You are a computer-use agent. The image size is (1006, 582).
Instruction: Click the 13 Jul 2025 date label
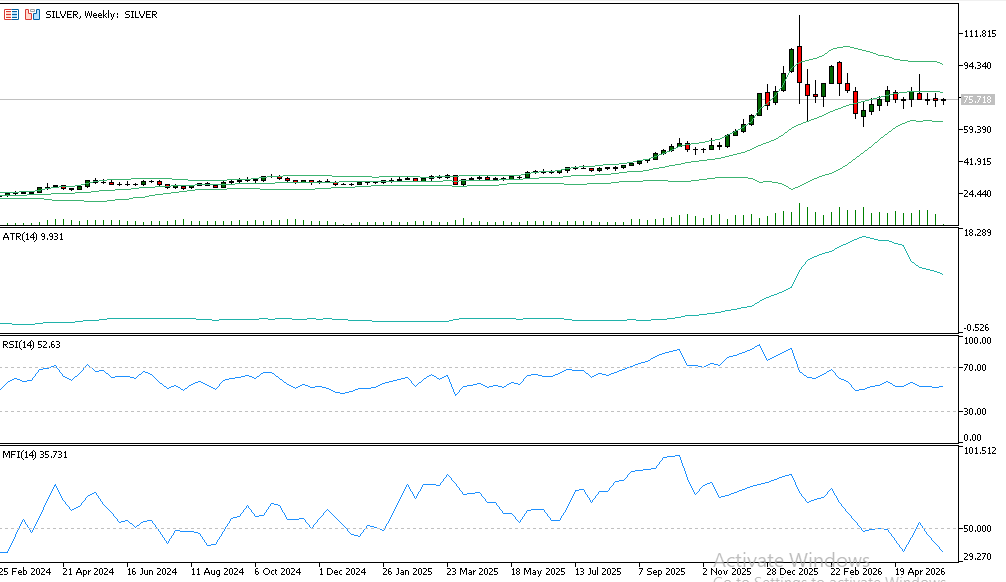[598, 571]
